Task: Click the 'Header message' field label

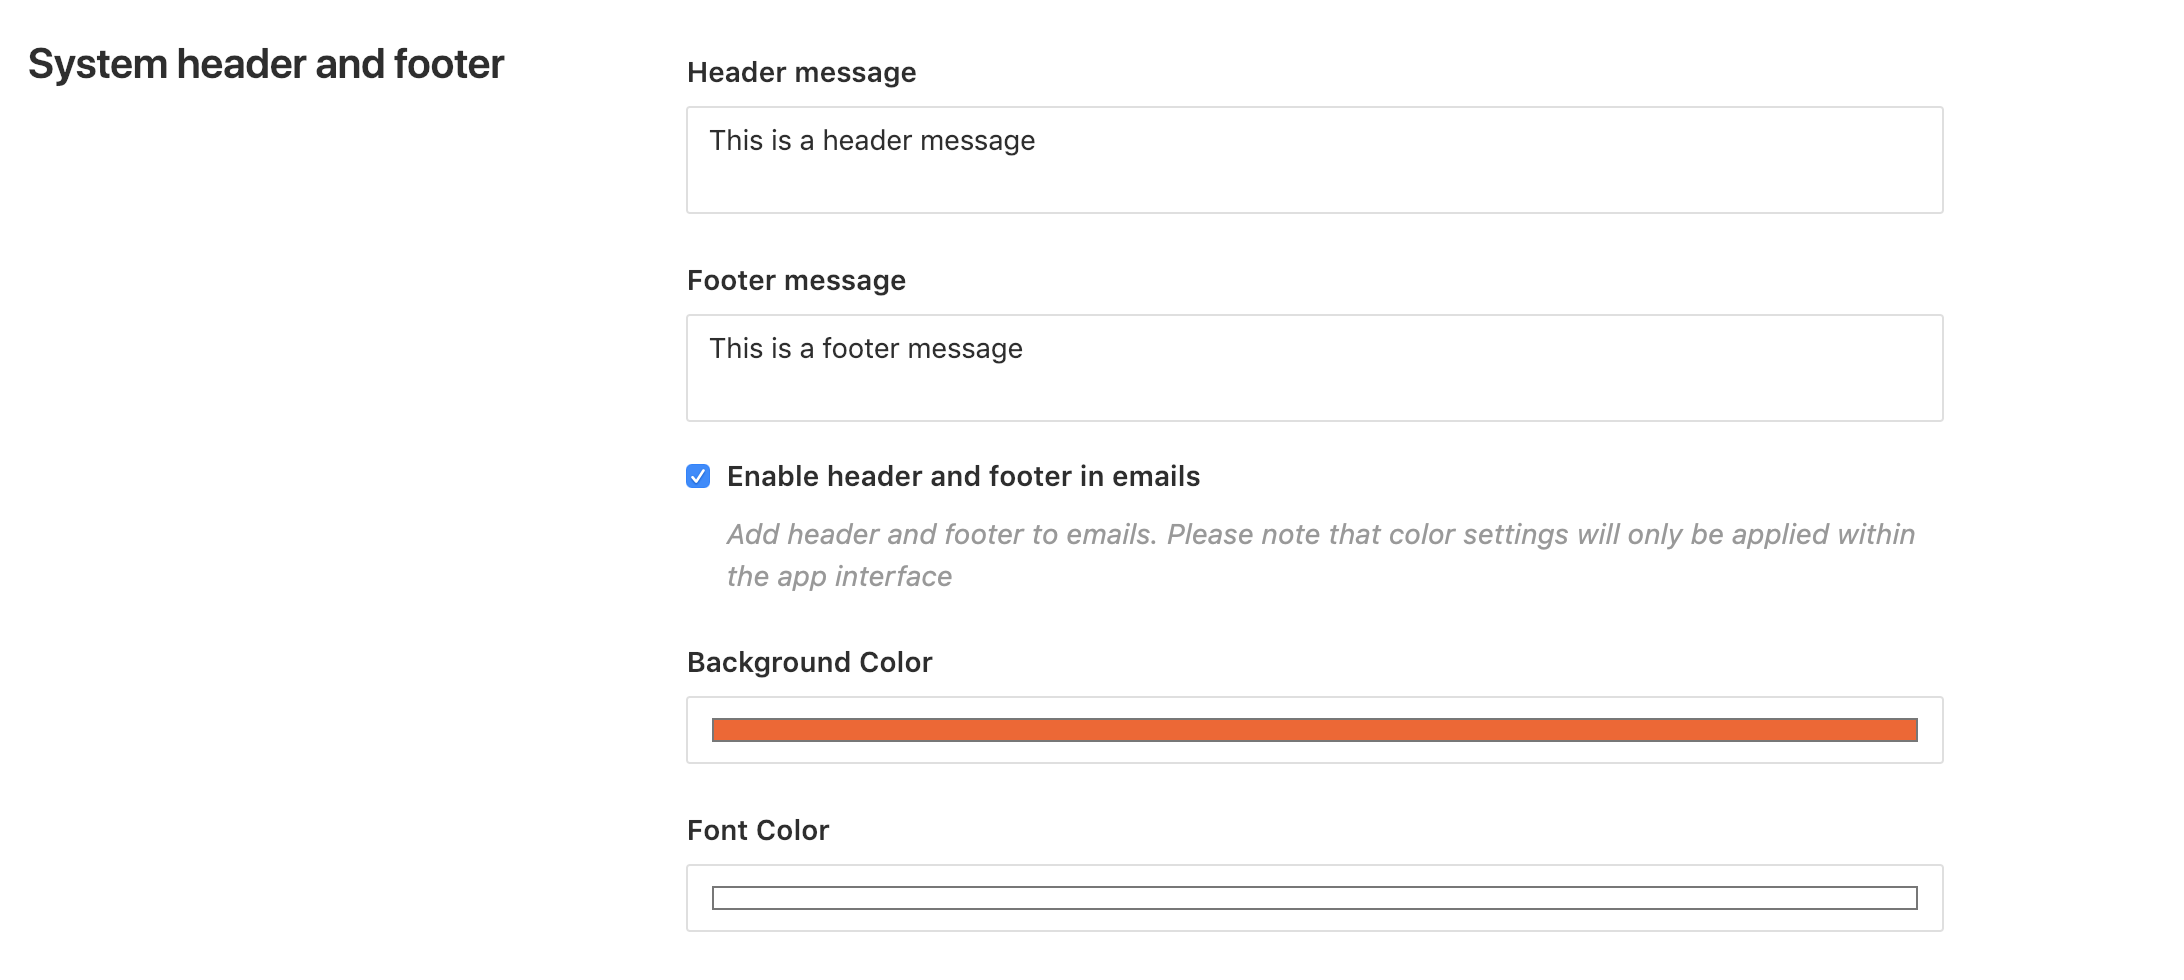Action: coord(801,72)
